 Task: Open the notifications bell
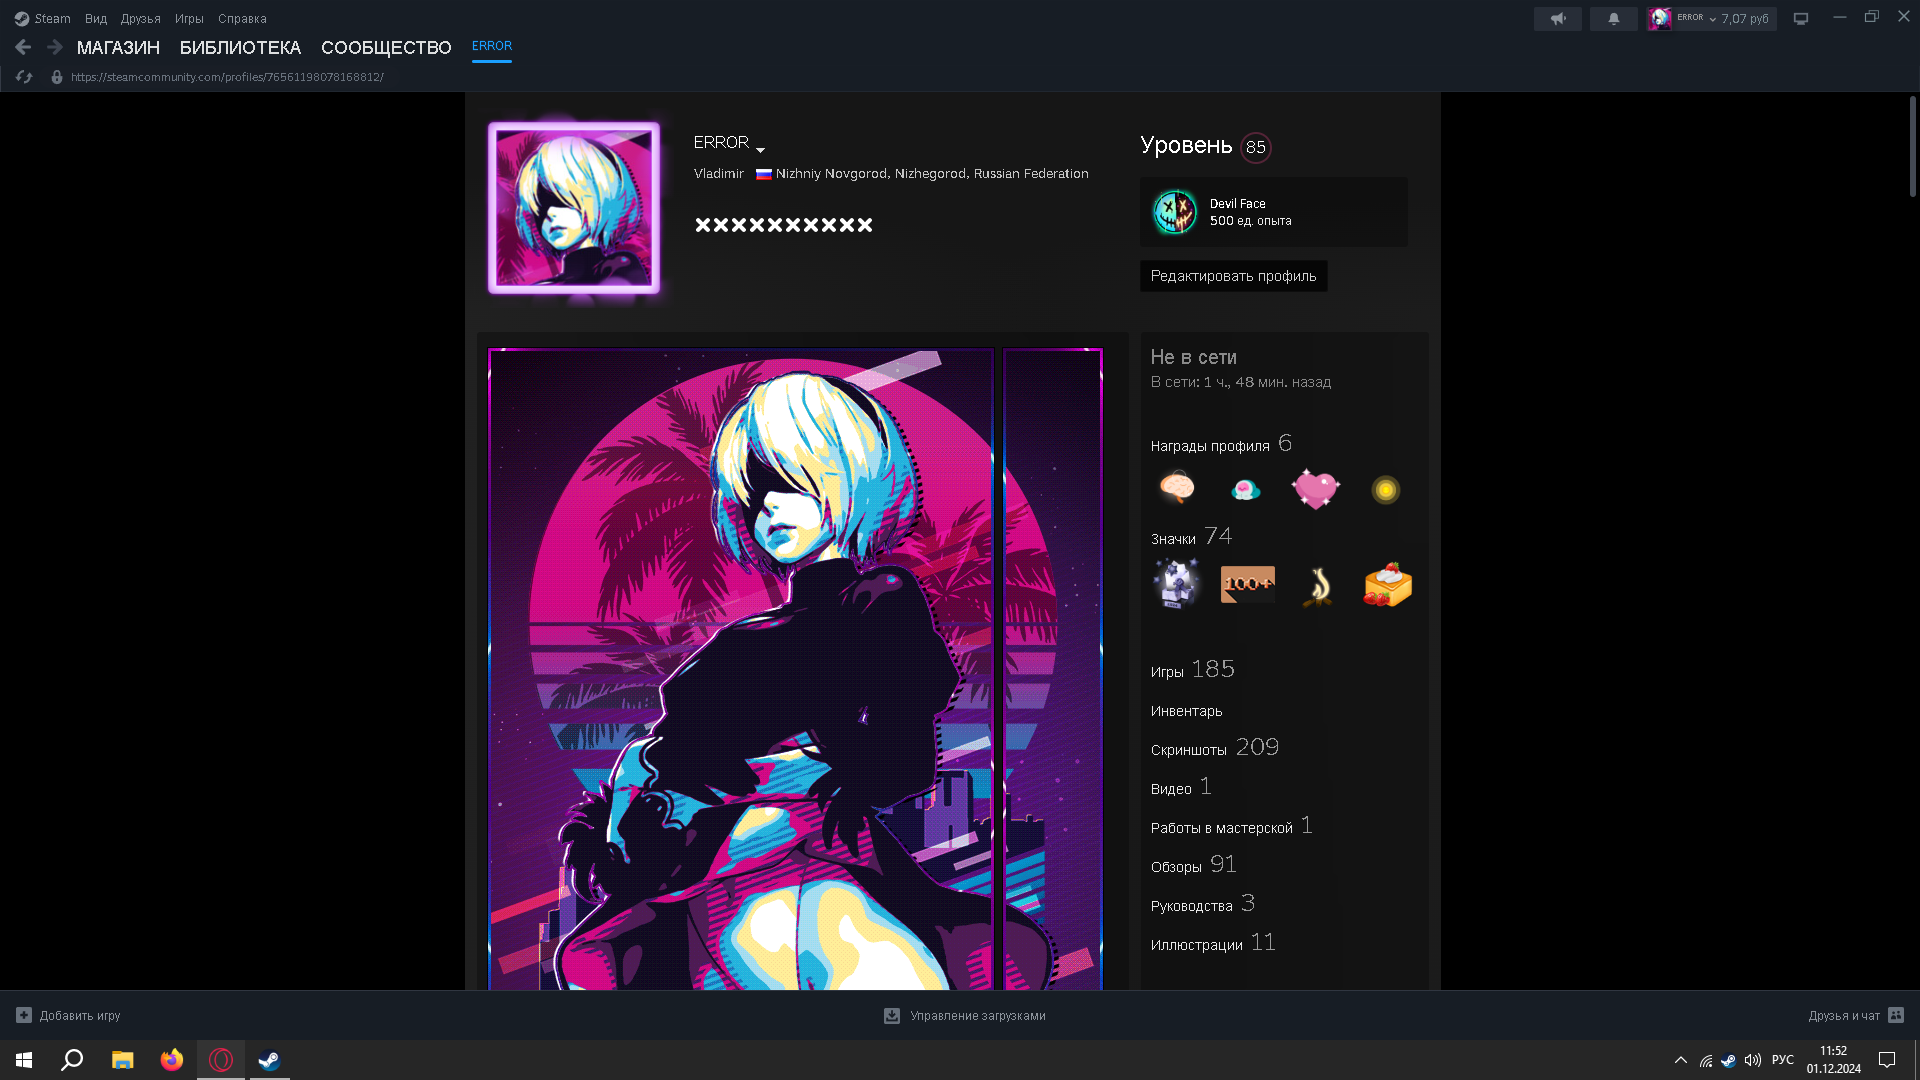click(x=1614, y=19)
